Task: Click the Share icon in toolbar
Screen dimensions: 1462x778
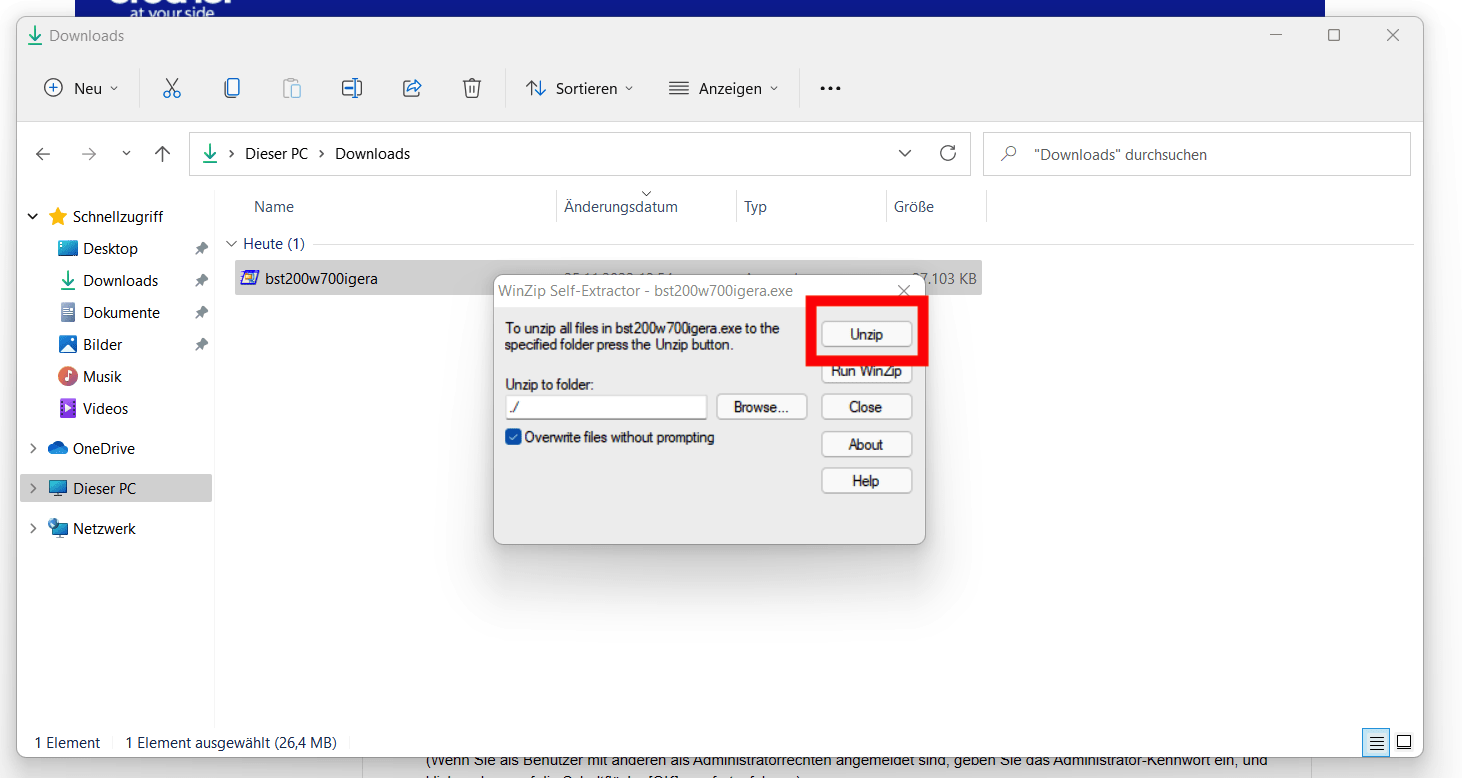Action: (x=412, y=88)
